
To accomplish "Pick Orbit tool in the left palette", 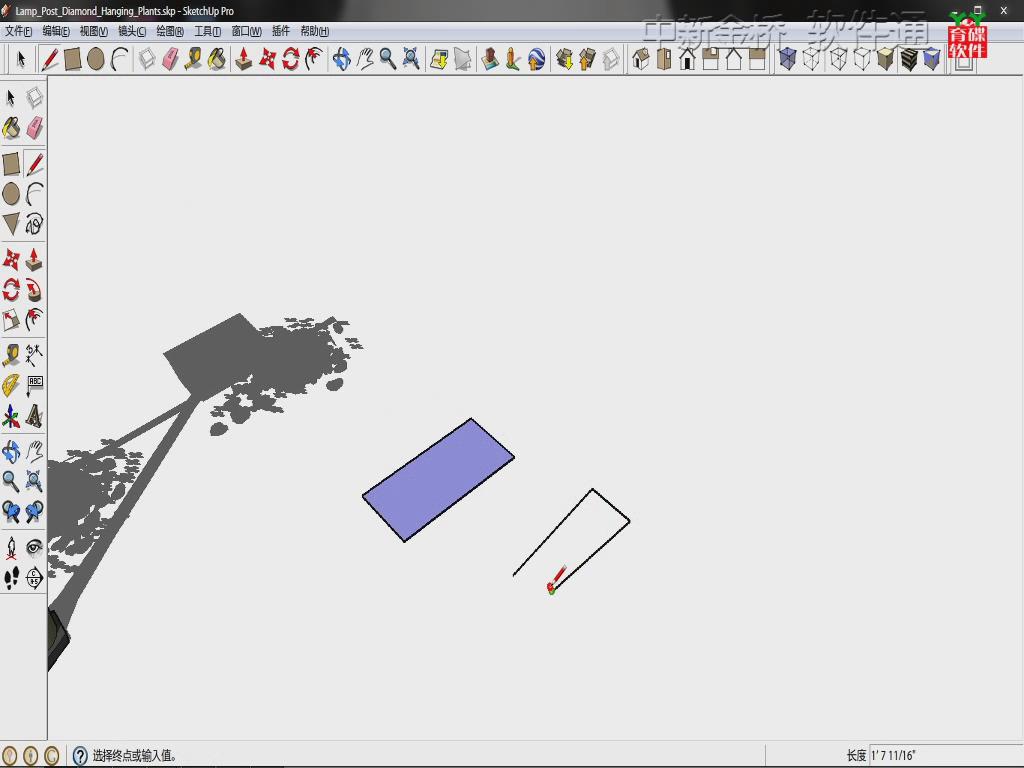I will pos(11,451).
